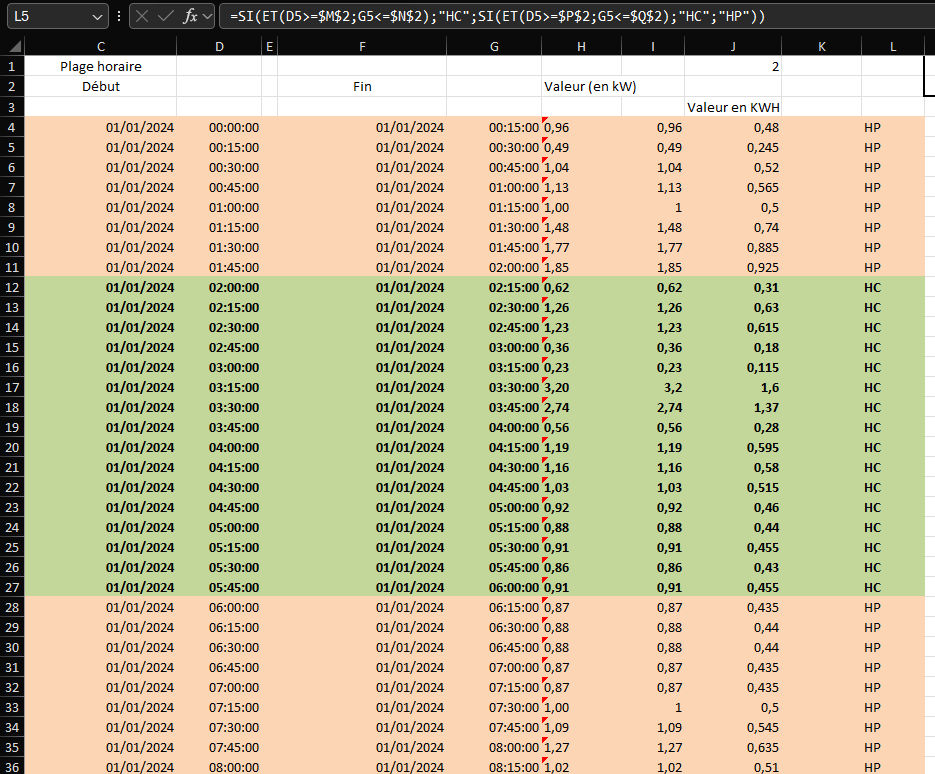The width and height of the screenshot is (935, 774).
Task: Expand the Name Box dropdown arrow
Action: coord(96,16)
